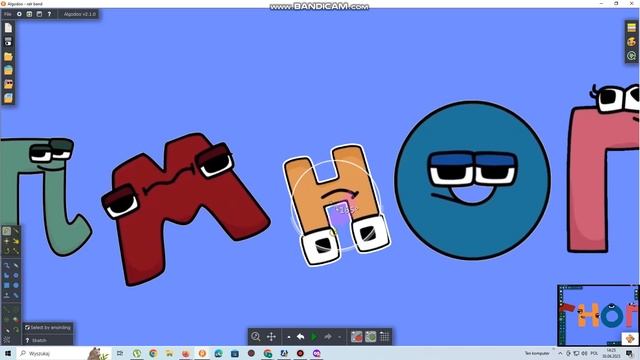Slow down simulation with small dot left of undo

(x=289, y=337)
